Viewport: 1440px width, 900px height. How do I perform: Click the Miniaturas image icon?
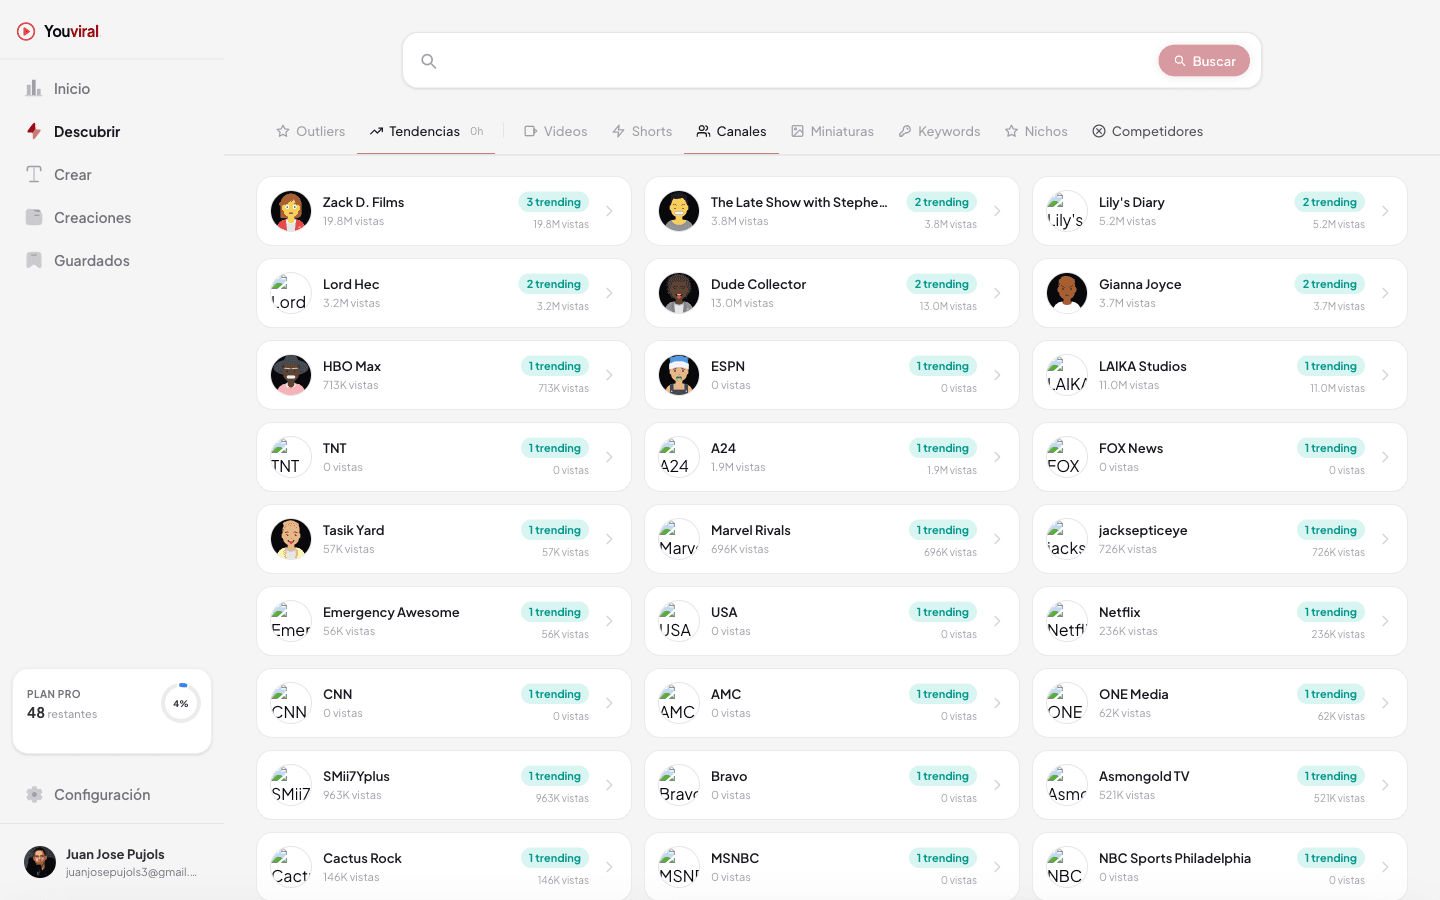(x=798, y=131)
